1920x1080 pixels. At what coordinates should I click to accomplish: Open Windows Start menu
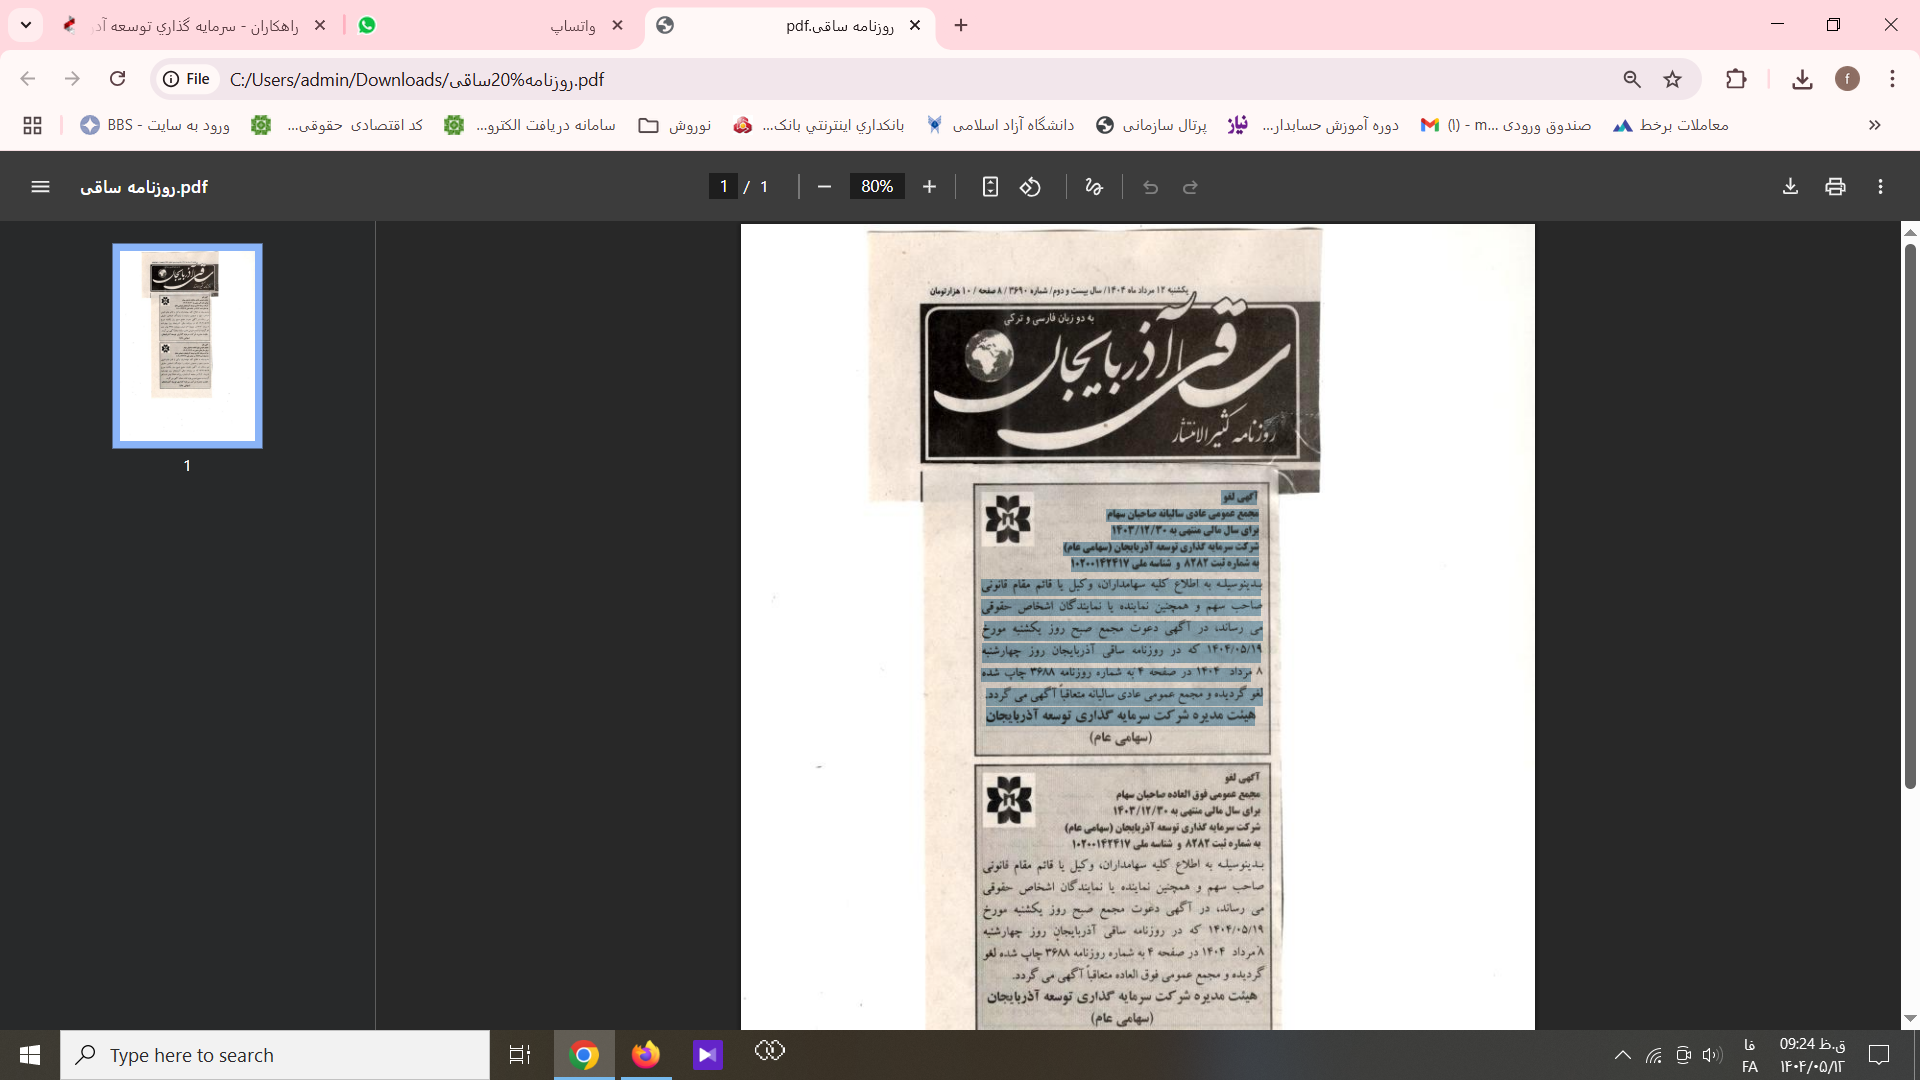pyautogui.click(x=30, y=1055)
